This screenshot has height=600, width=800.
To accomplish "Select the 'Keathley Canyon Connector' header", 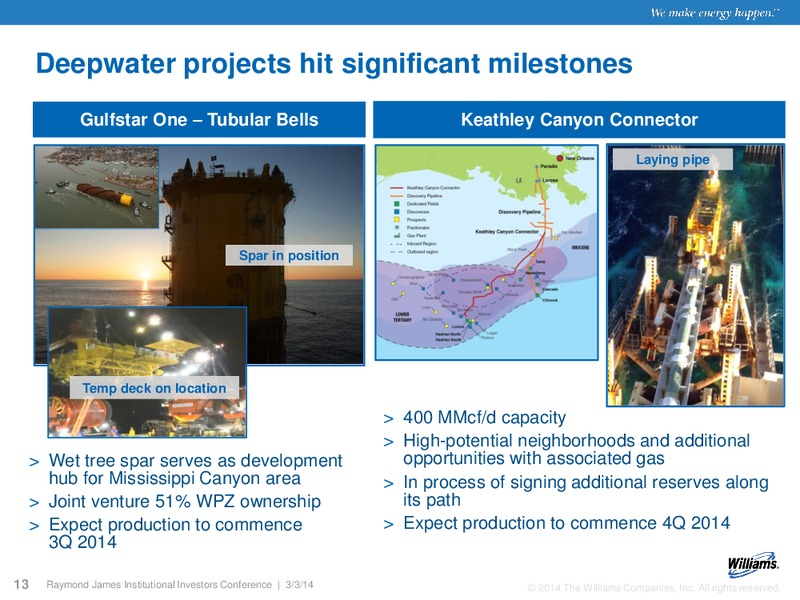I will click(x=579, y=119).
